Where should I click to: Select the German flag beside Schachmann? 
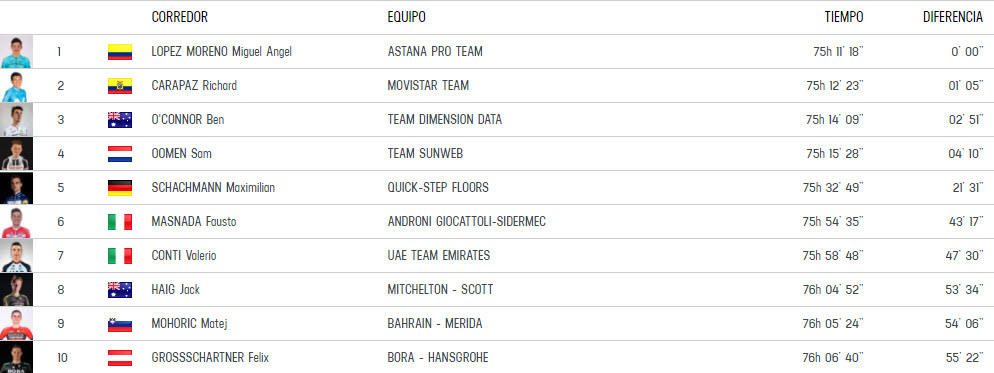click(x=120, y=188)
